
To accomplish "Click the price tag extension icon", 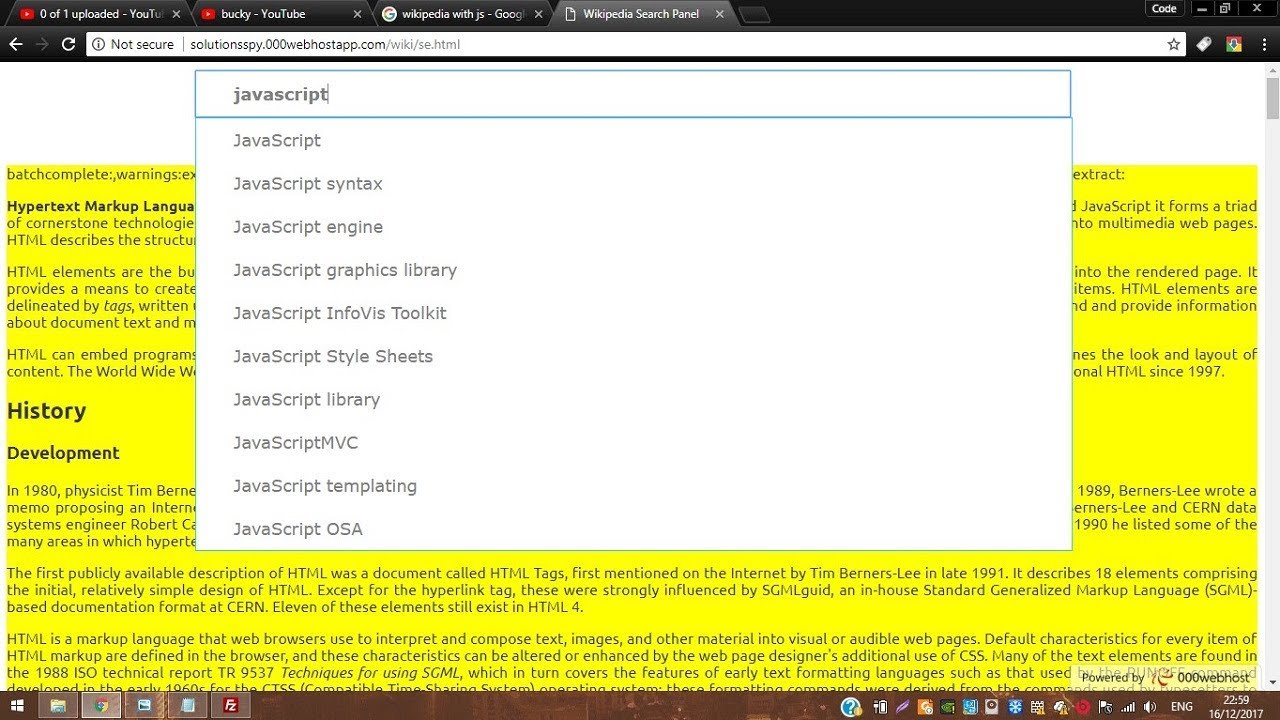I will [1204, 44].
